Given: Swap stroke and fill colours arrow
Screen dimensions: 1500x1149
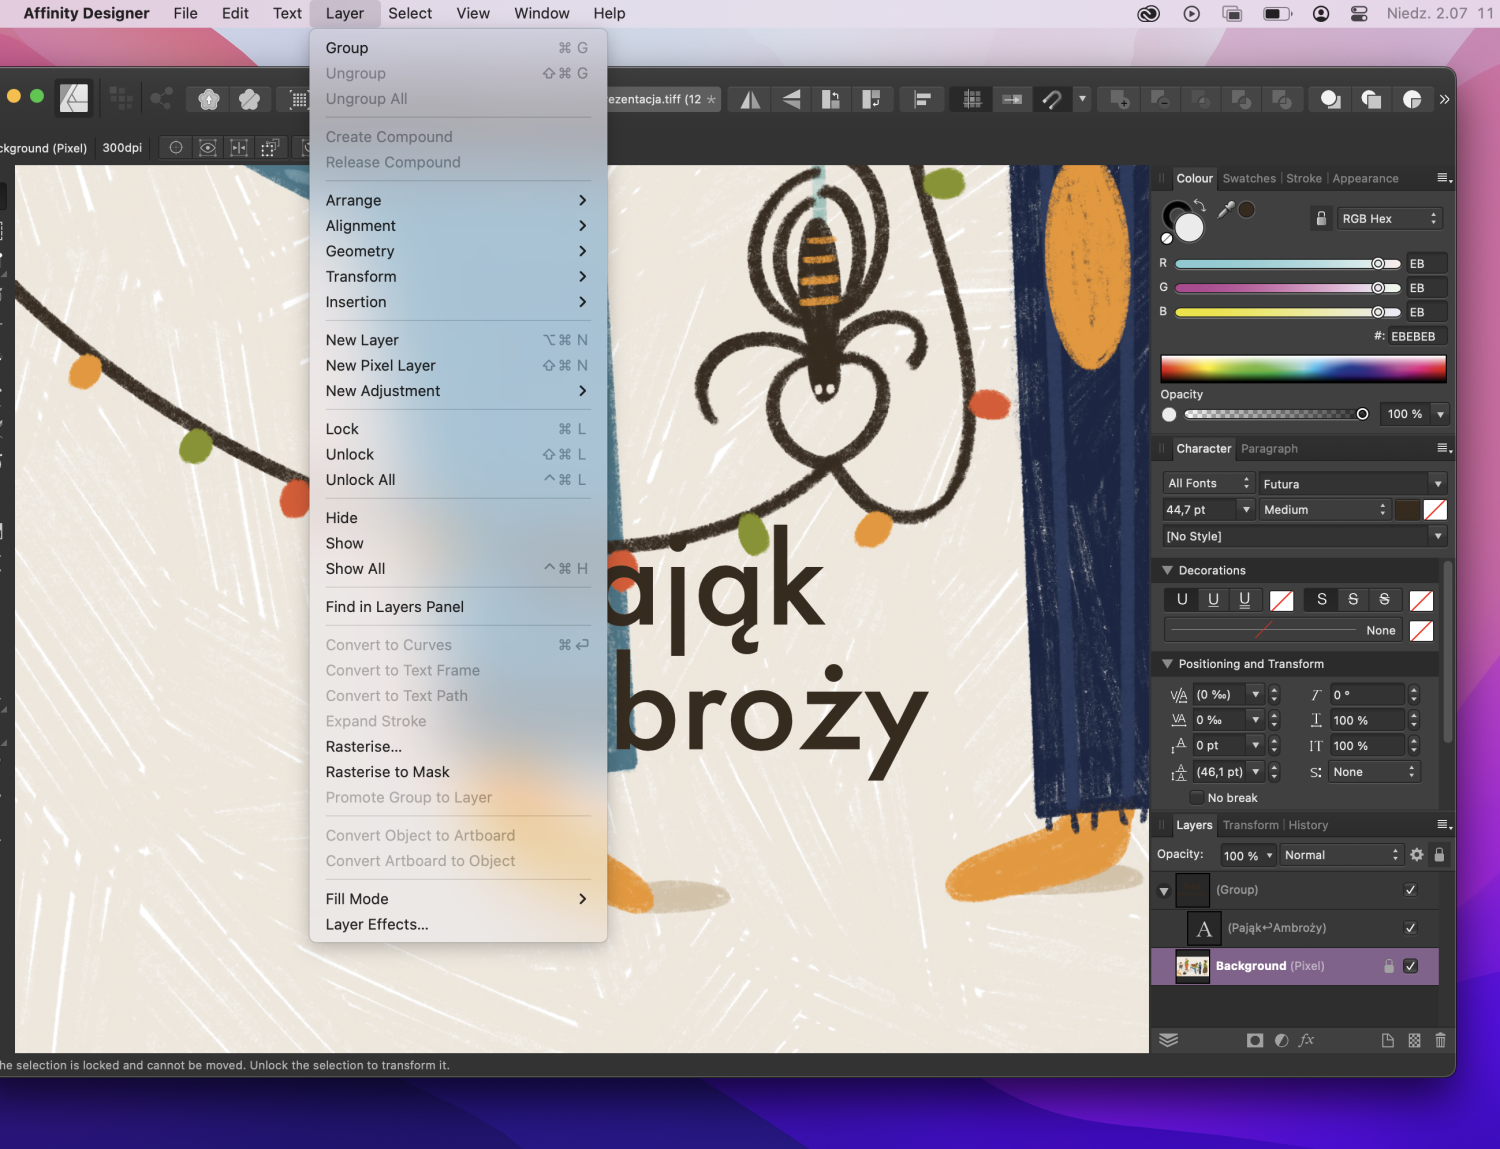Looking at the screenshot, I should click(1199, 205).
